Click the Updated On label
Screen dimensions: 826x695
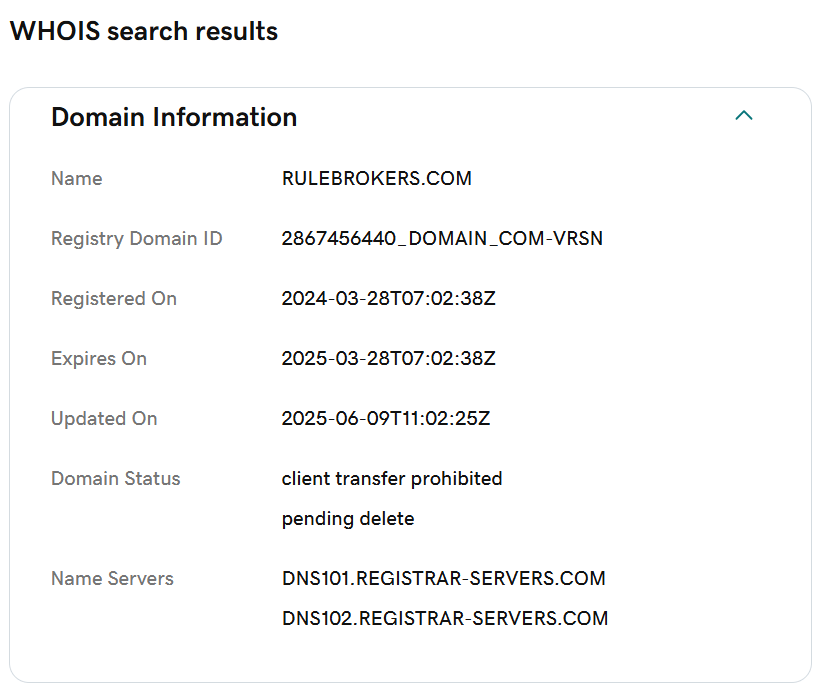click(104, 419)
